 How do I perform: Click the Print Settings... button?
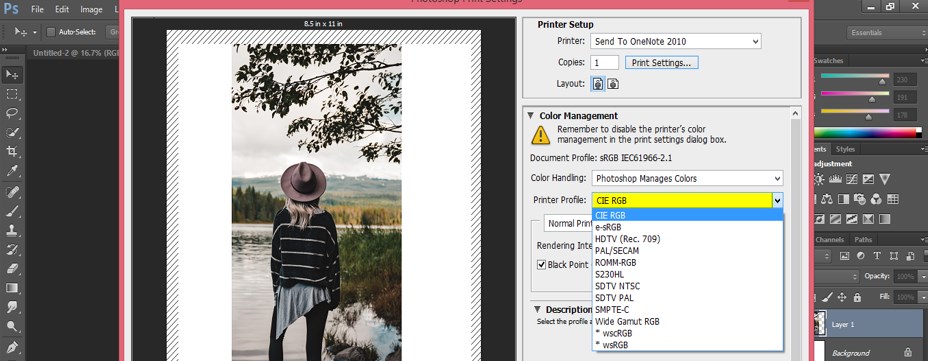[x=662, y=63]
